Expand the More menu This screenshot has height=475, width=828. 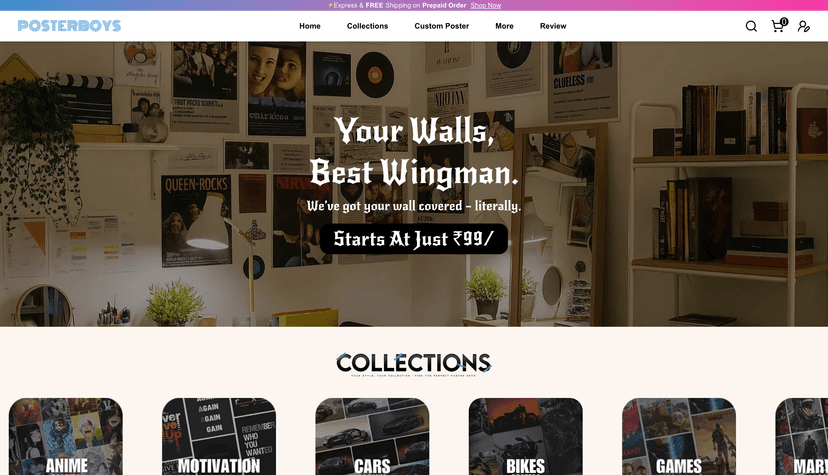click(x=504, y=26)
